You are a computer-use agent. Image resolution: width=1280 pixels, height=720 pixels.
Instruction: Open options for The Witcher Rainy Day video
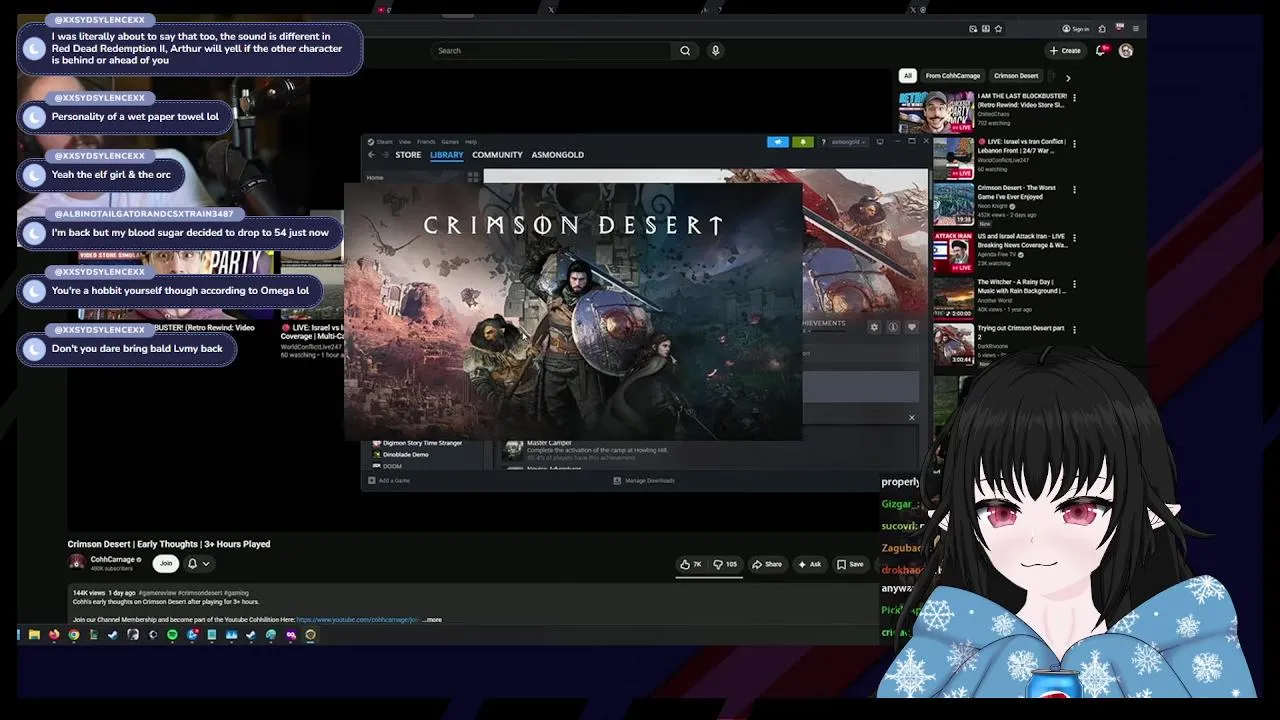(x=1075, y=283)
